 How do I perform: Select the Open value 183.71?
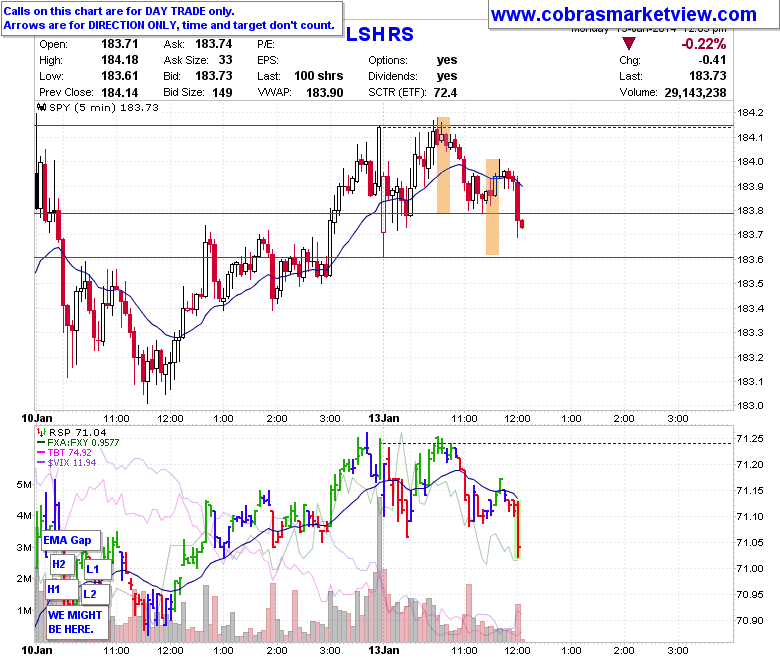(119, 44)
